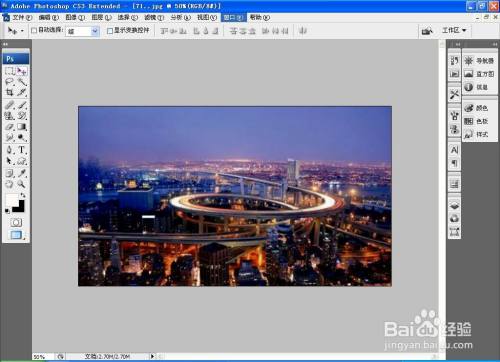This screenshot has width=500, height=362.
Task: Open the Character panel icon
Action: point(454,150)
